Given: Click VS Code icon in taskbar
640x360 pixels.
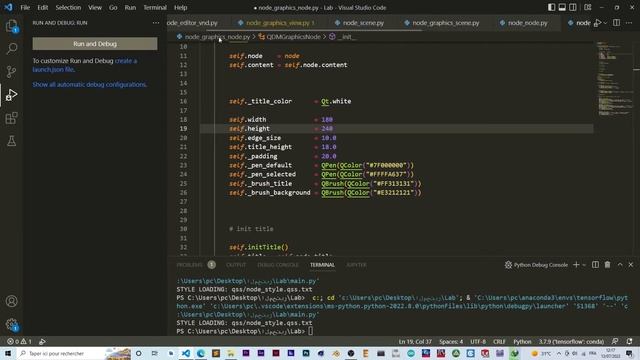Looking at the screenshot, I should [x=186, y=353].
